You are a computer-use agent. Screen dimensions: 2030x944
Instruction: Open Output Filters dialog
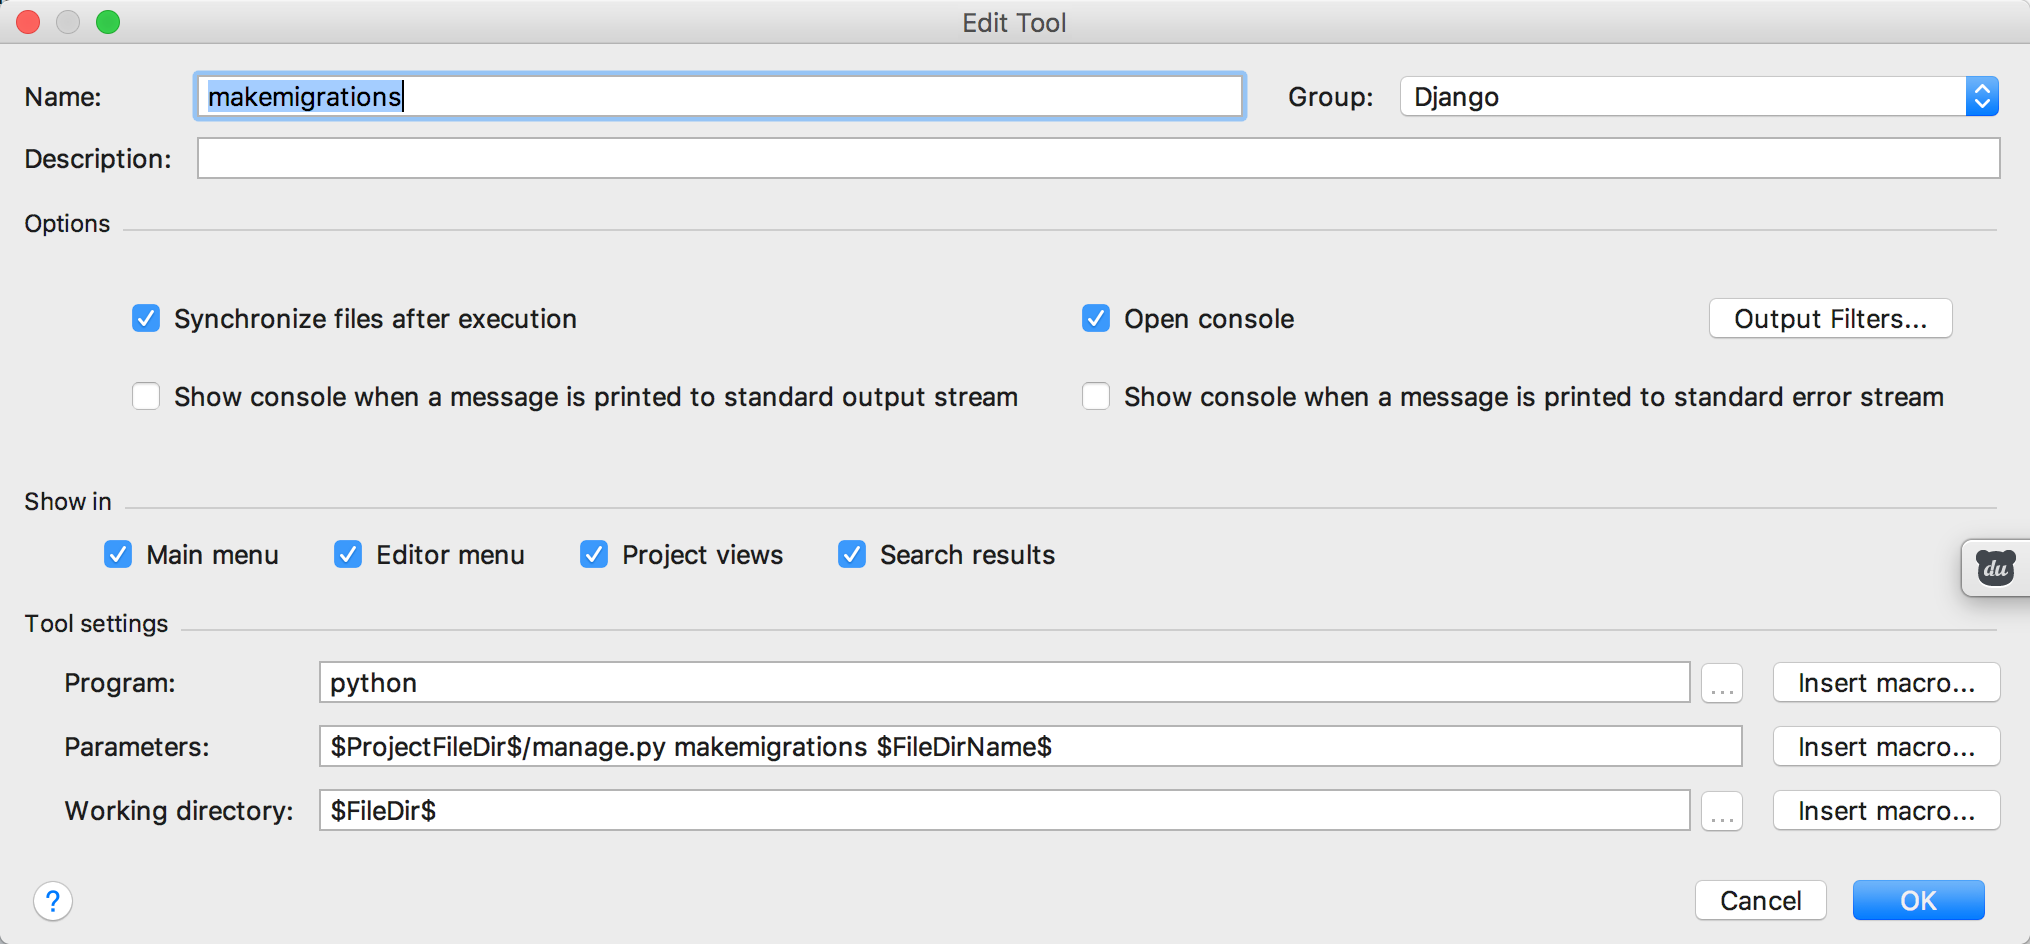click(1830, 319)
